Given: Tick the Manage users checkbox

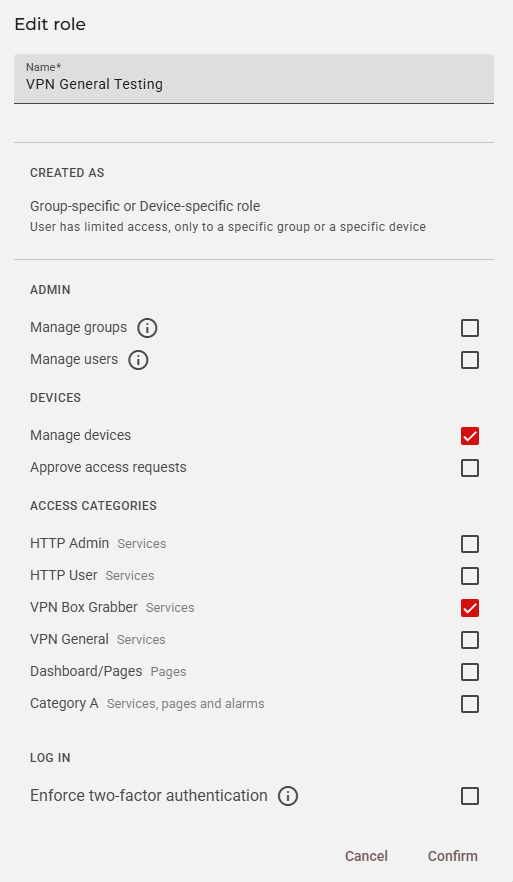Looking at the screenshot, I should [470, 360].
